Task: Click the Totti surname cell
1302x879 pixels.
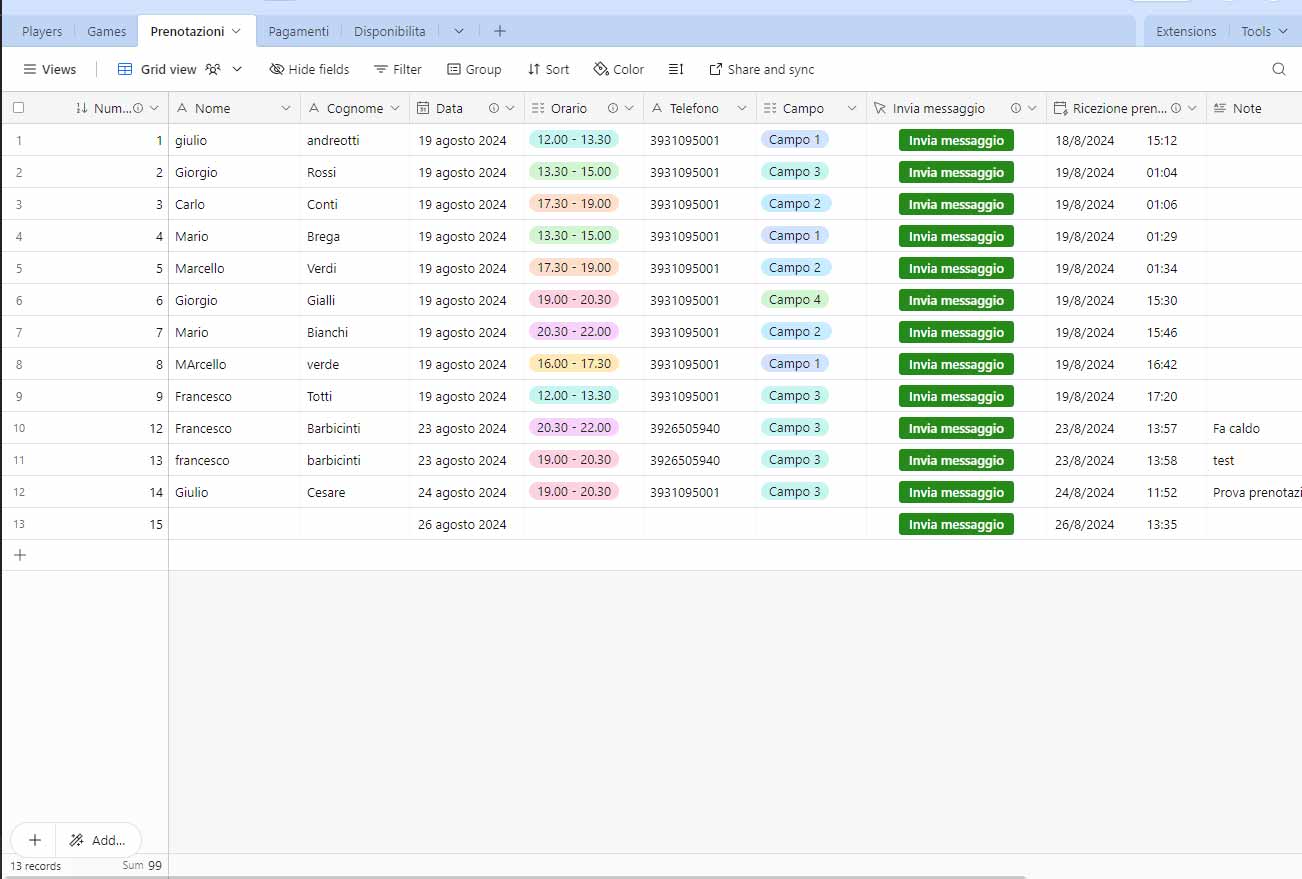Action: (355, 396)
